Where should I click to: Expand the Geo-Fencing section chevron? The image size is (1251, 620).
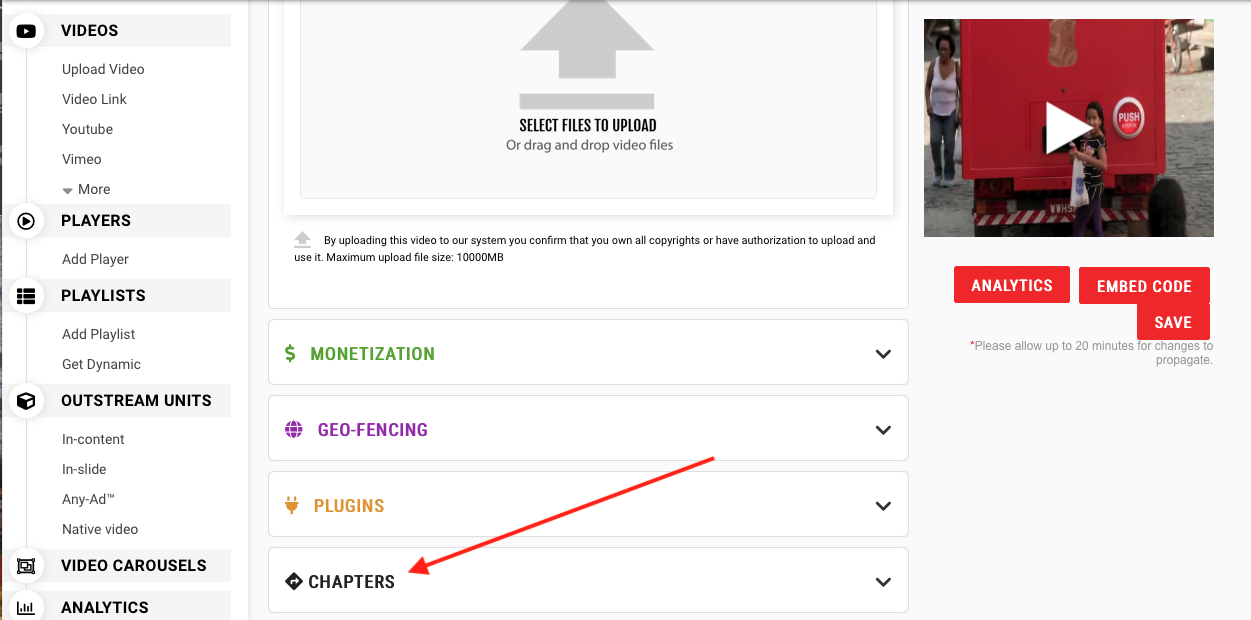pyautogui.click(x=883, y=430)
